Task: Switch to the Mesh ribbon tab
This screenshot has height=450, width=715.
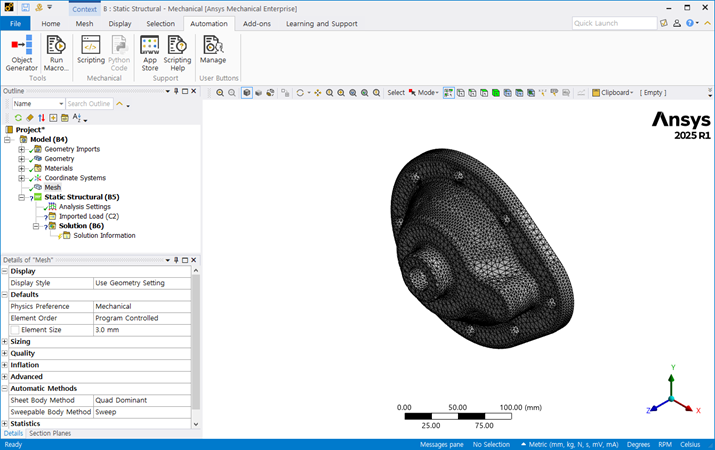Action: (x=84, y=24)
